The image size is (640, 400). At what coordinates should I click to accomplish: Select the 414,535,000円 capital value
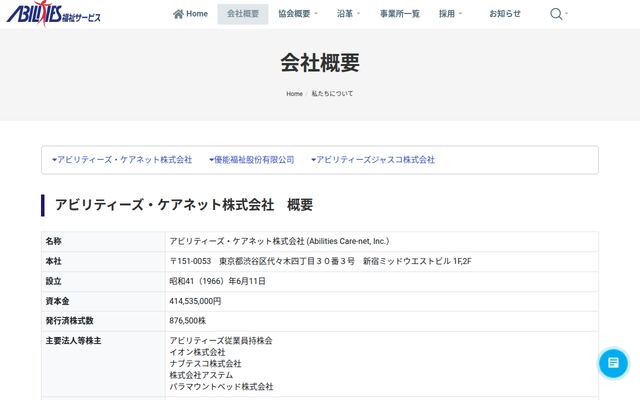coord(195,301)
